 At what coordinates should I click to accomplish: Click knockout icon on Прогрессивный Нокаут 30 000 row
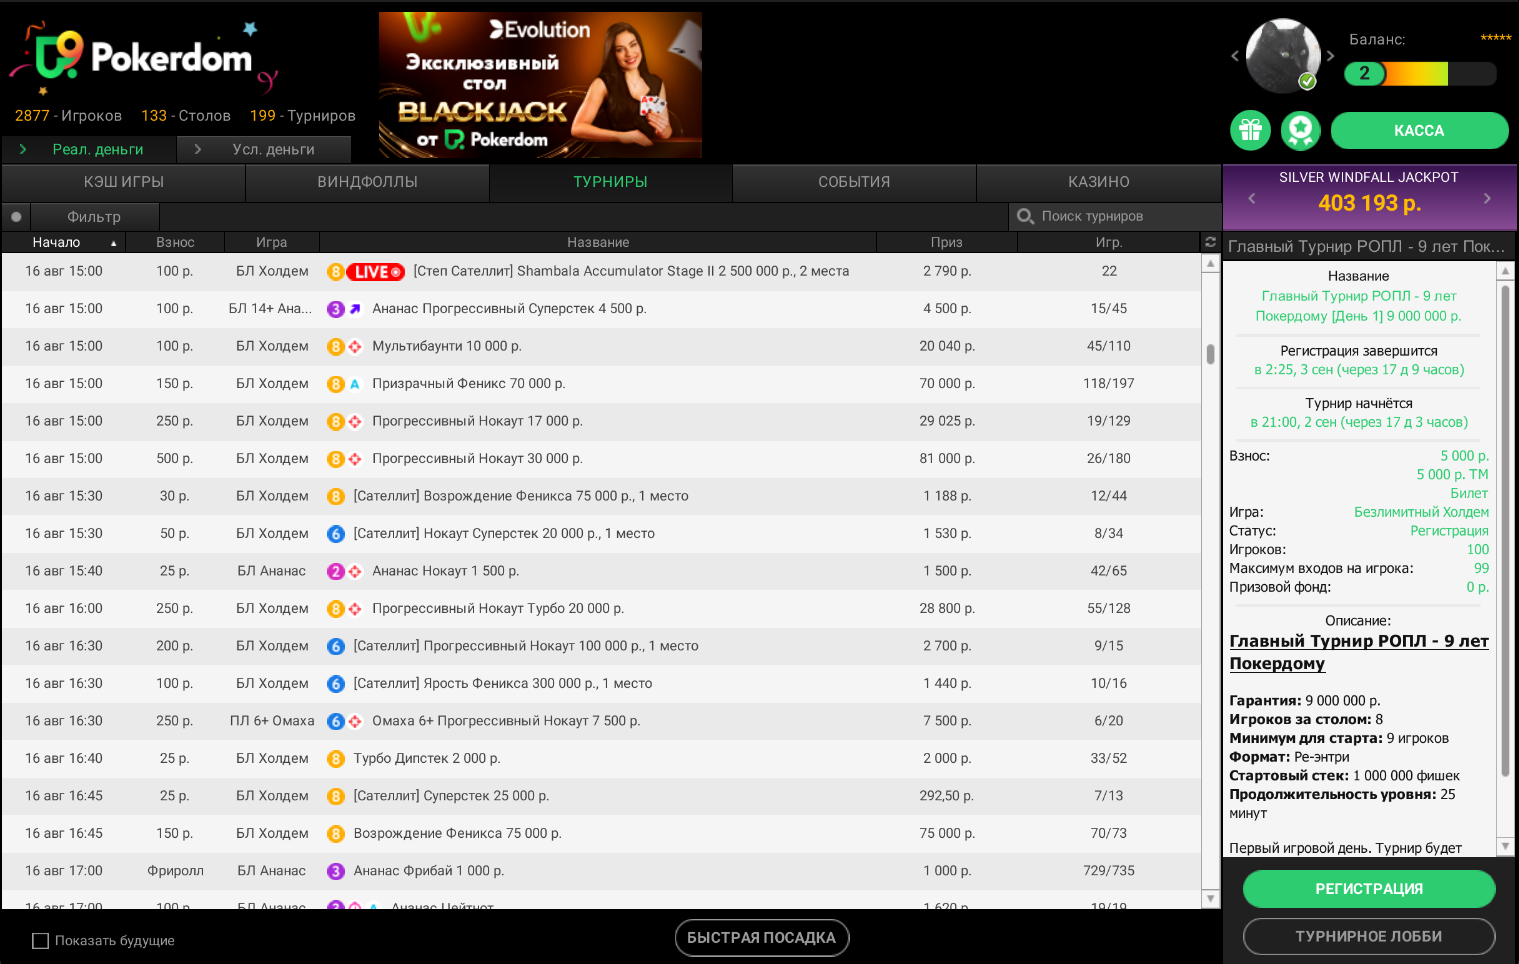pos(355,459)
